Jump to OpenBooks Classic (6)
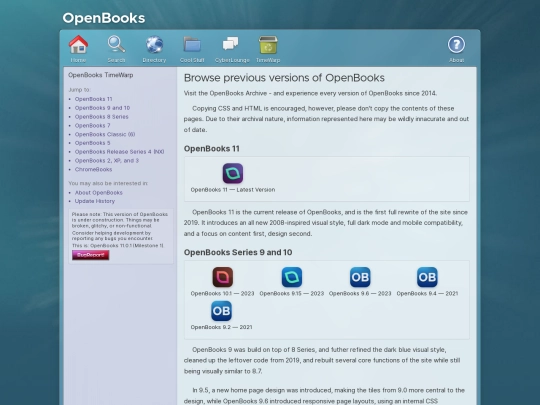 pos(105,134)
